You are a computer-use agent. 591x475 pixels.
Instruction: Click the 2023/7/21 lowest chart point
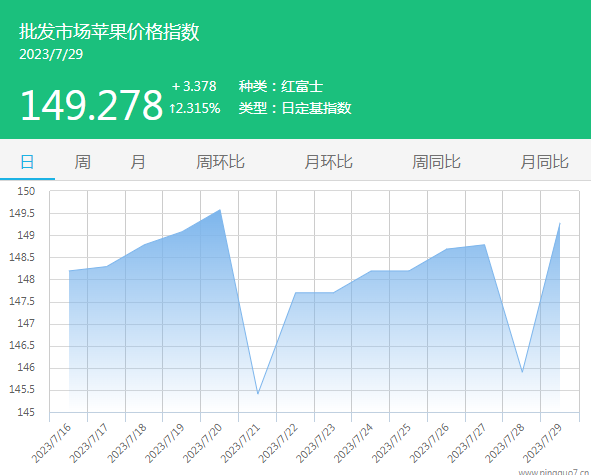pos(258,394)
